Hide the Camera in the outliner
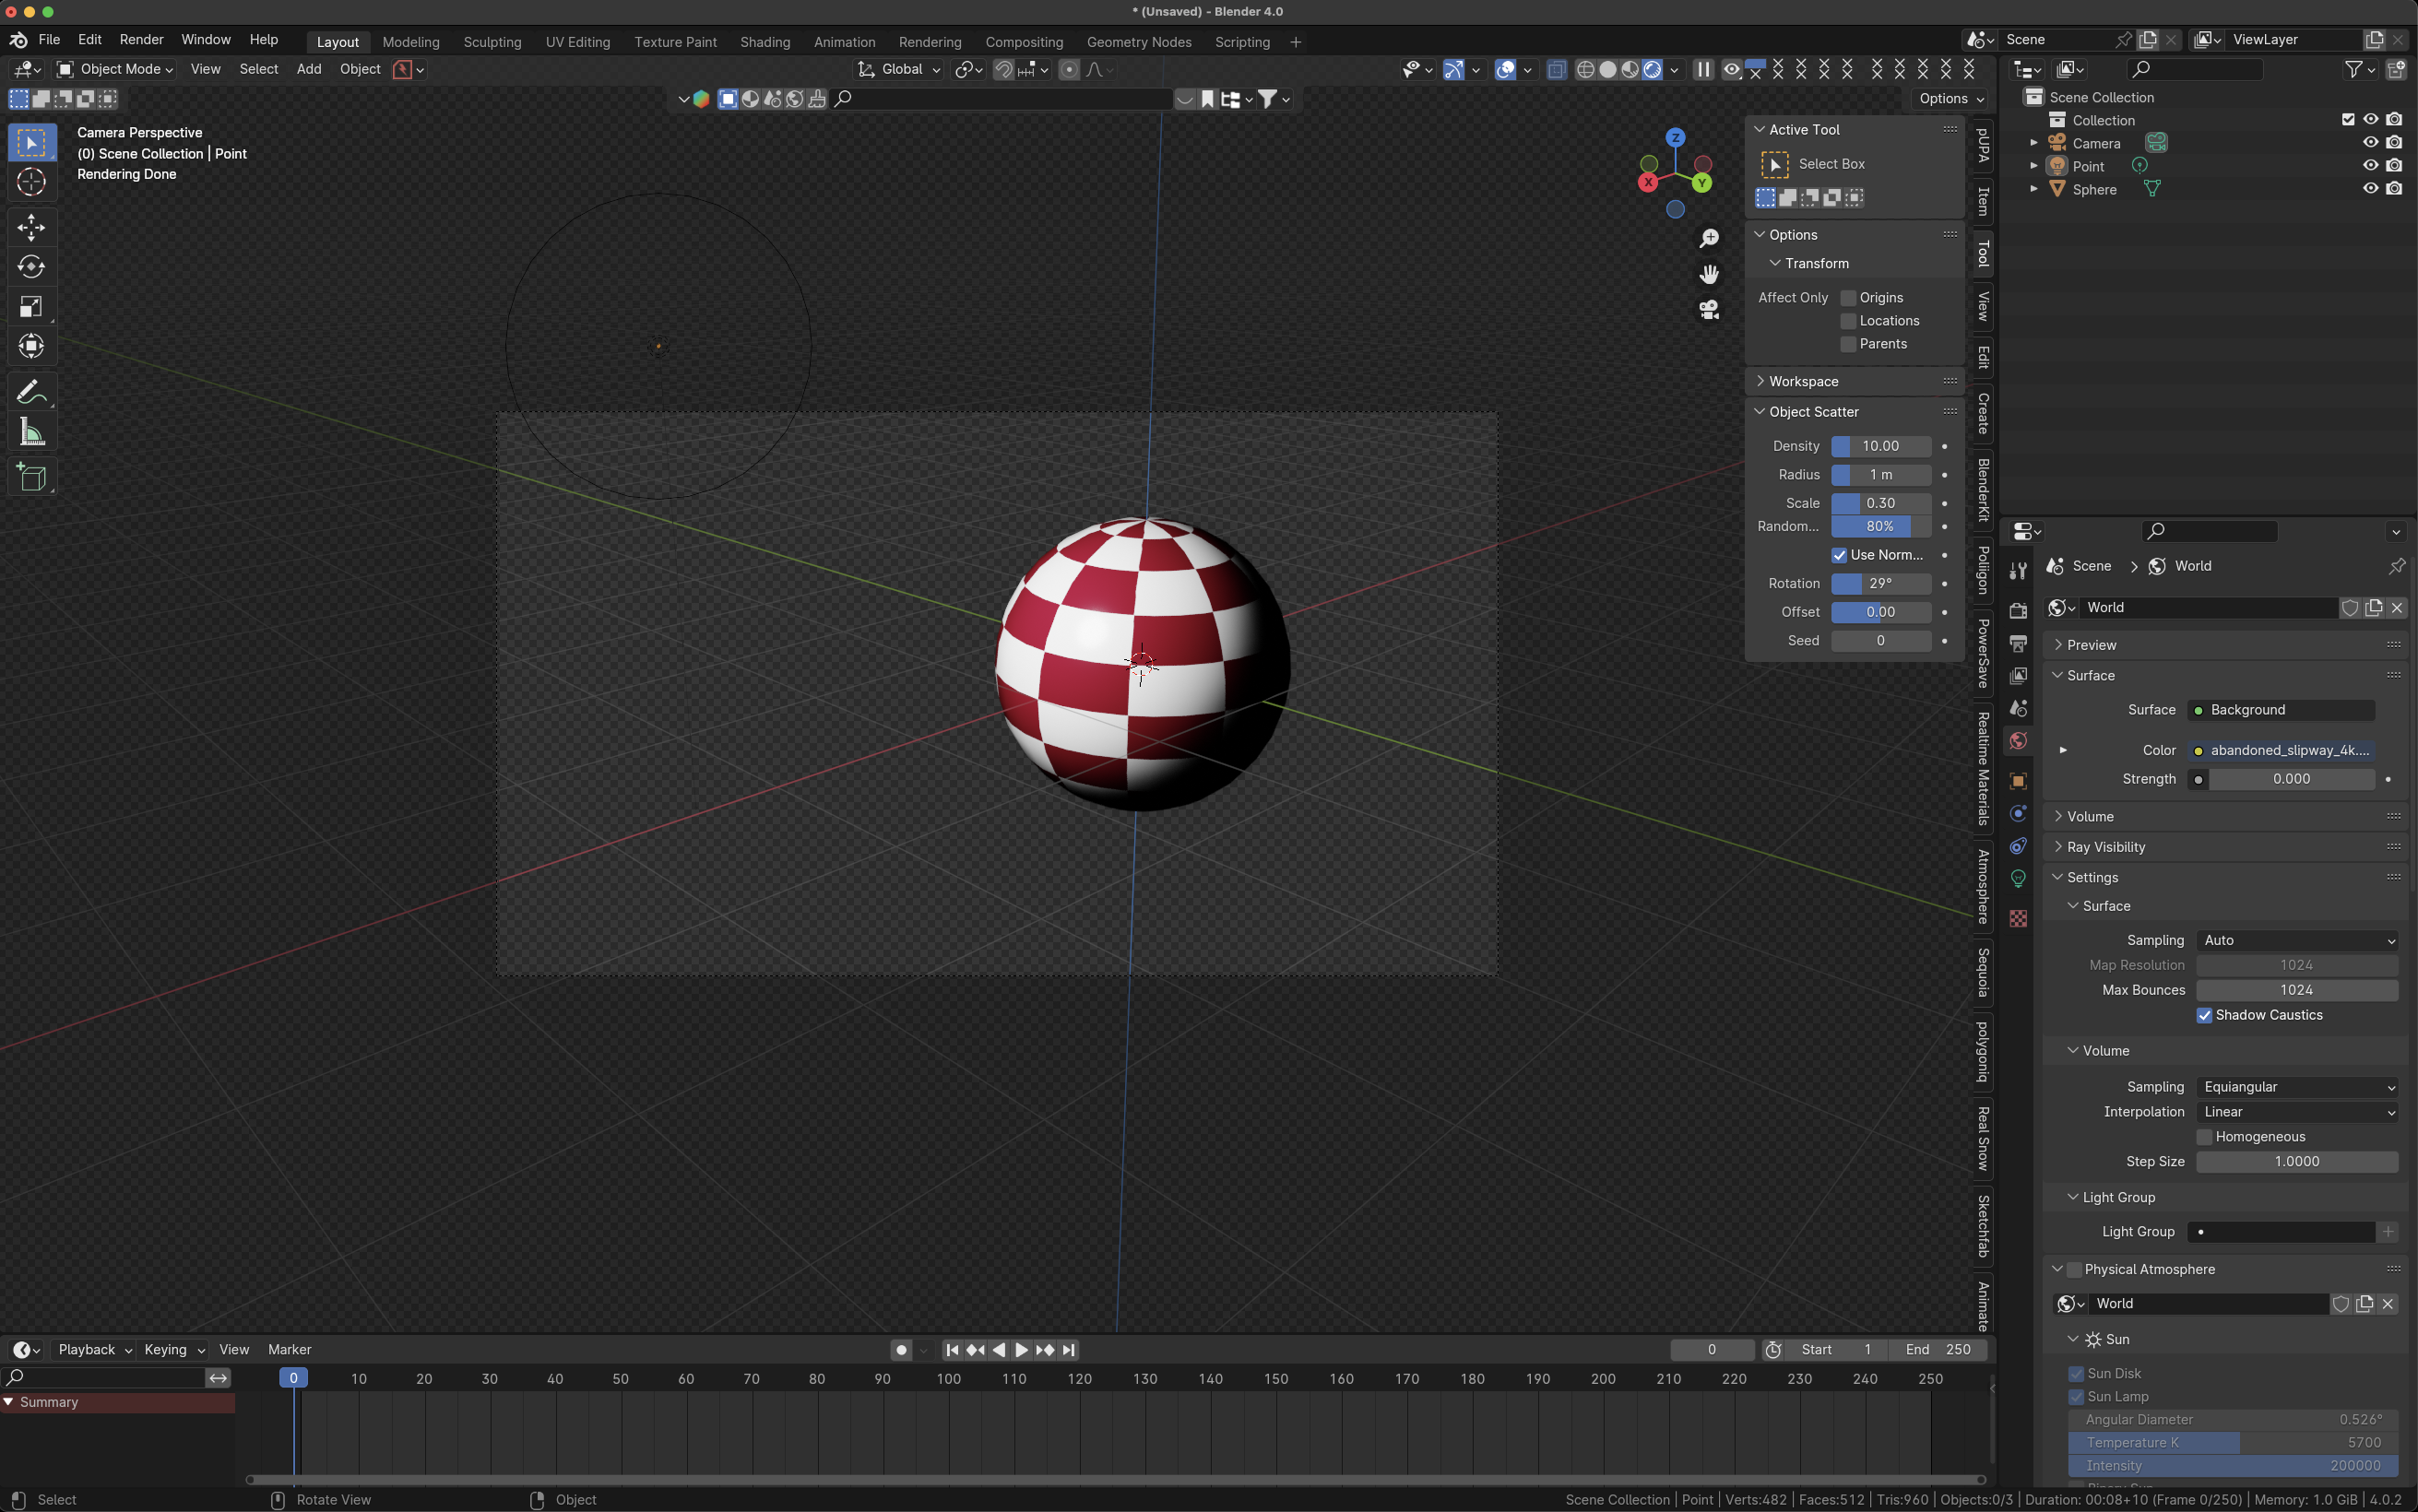This screenshot has width=2418, height=1512. 2370,143
